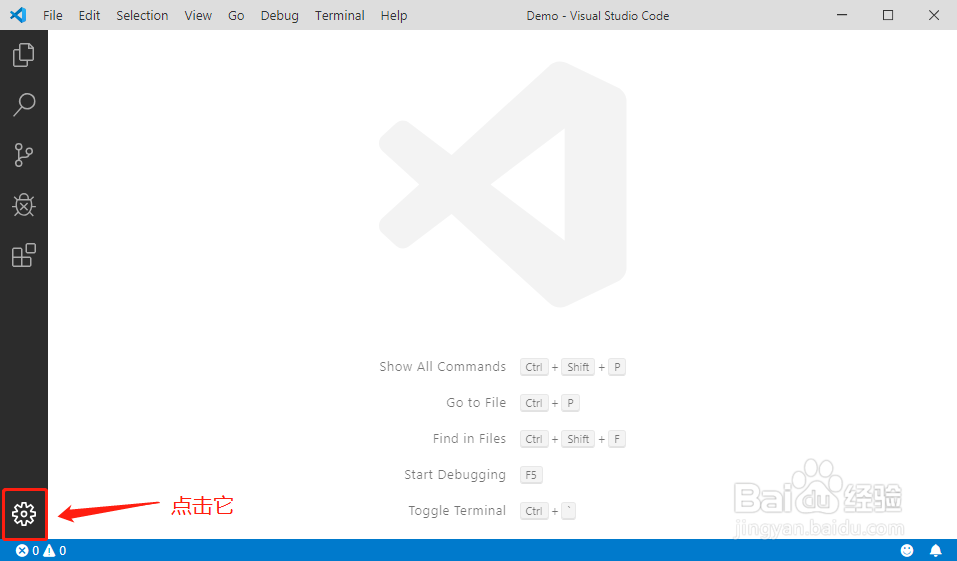The width and height of the screenshot is (957, 561).
Task: Close the VS Code window
Action: click(934, 15)
